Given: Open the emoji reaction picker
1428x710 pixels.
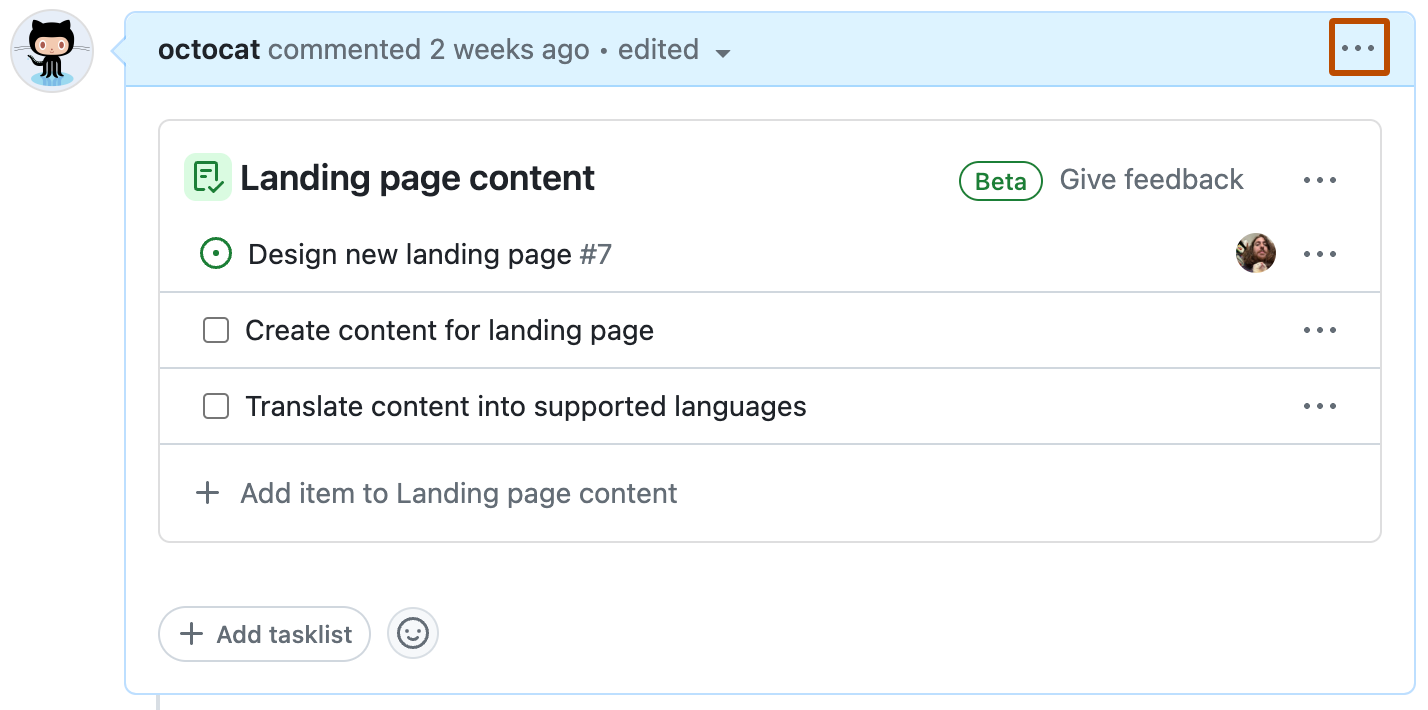Looking at the screenshot, I should click(x=413, y=633).
